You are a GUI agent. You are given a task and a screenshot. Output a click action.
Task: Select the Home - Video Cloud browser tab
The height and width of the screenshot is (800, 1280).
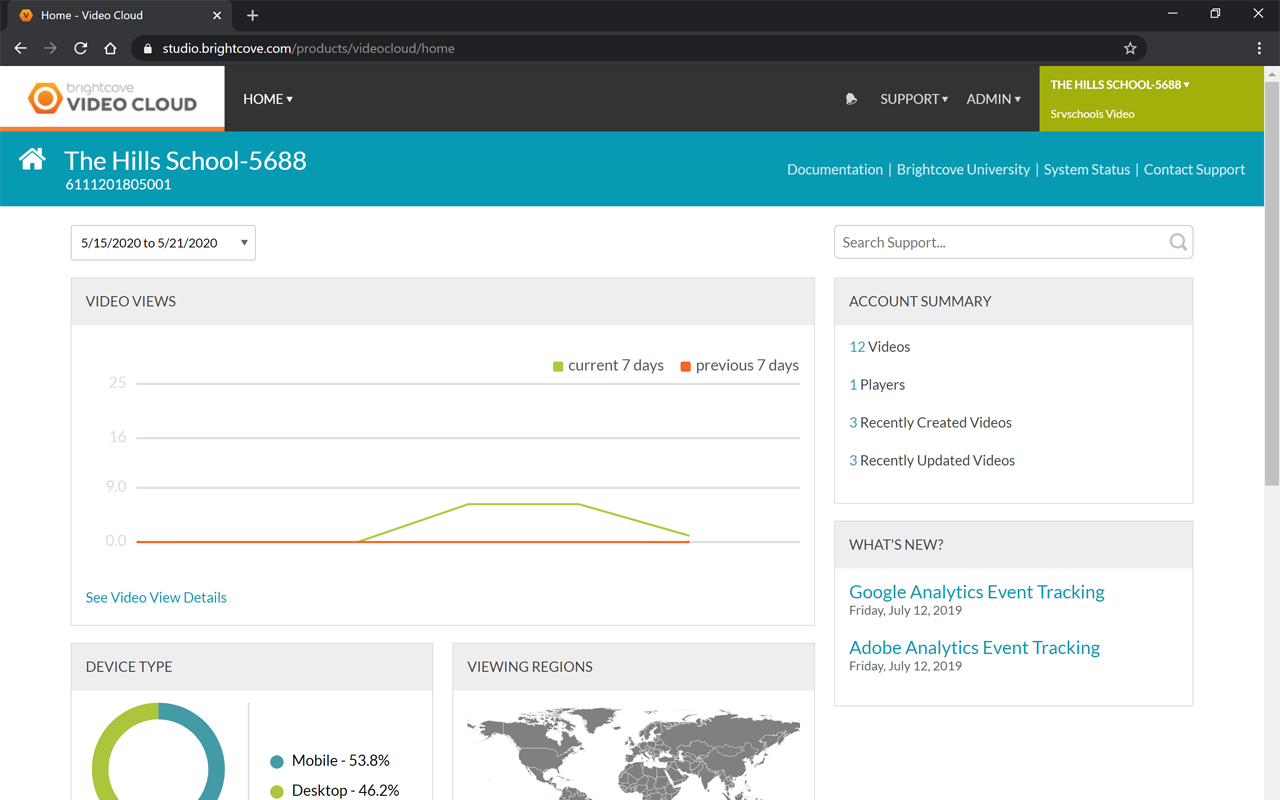click(120, 15)
